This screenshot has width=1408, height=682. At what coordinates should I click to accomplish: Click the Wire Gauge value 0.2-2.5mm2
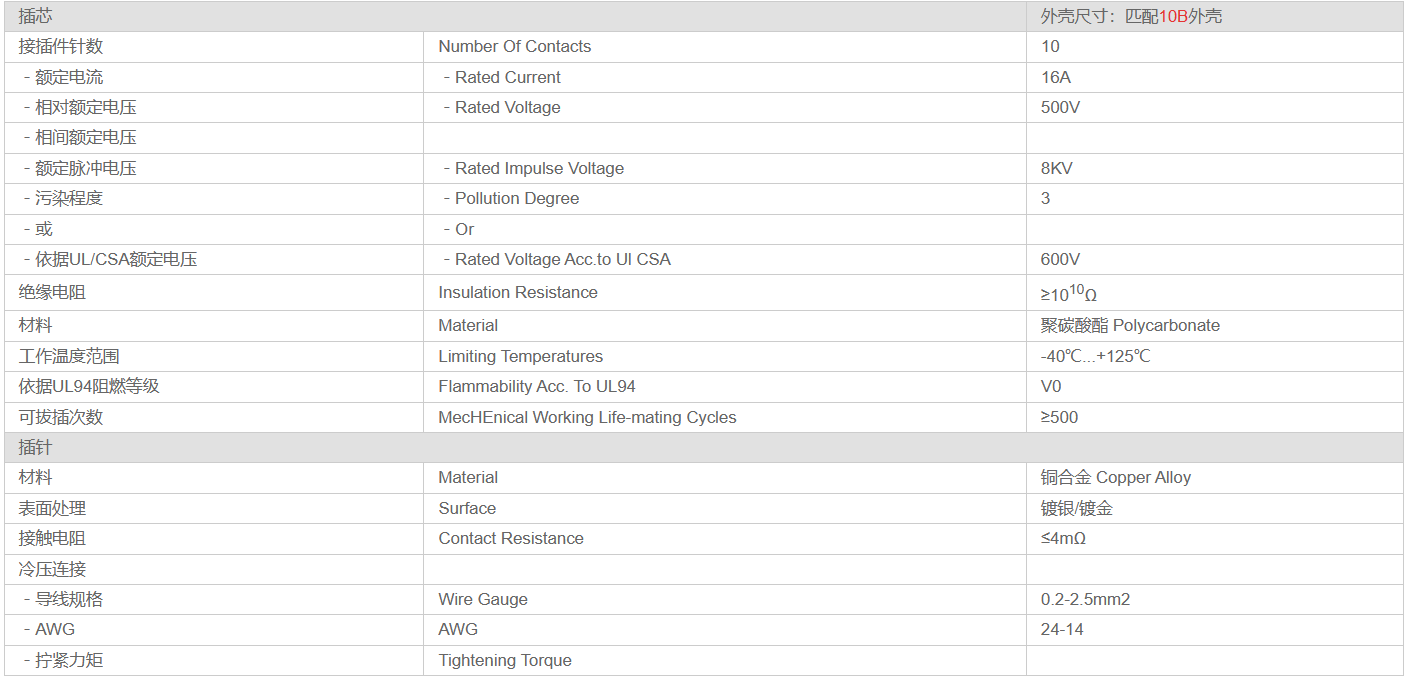coord(1085,599)
